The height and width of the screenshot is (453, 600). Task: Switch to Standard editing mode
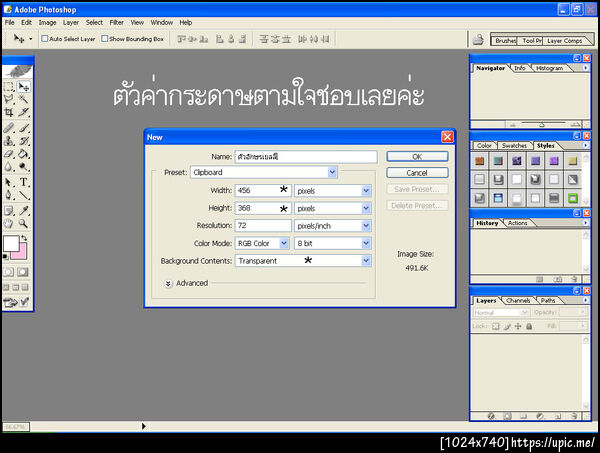9,272
